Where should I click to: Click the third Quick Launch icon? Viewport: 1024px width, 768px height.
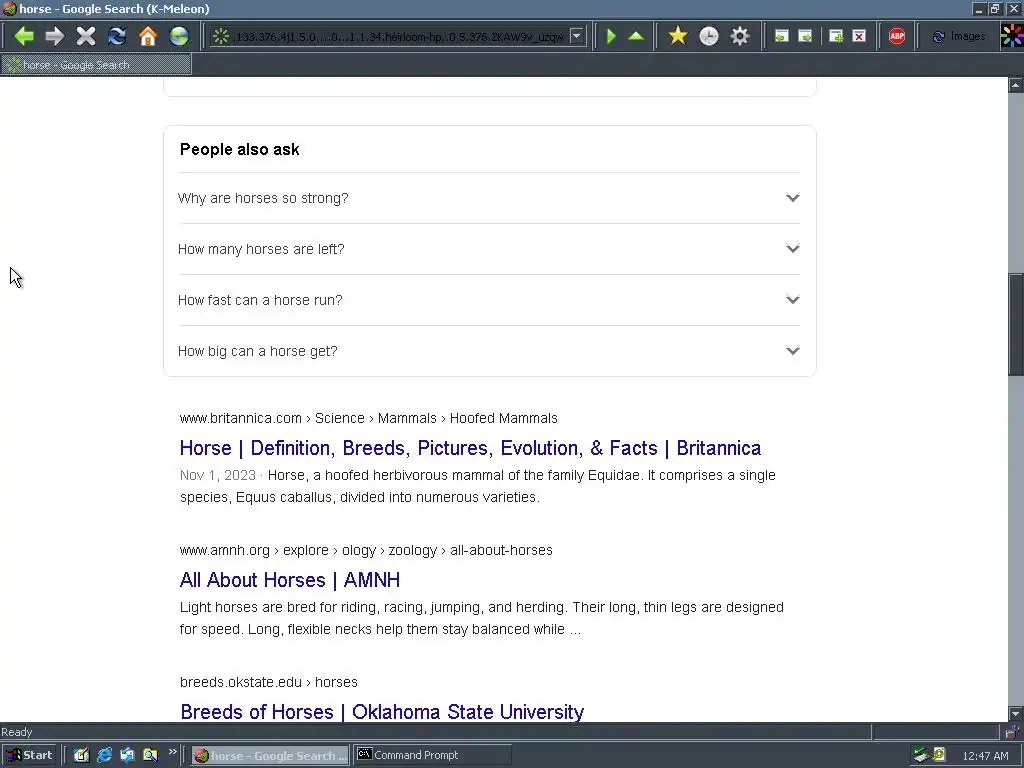click(127, 756)
